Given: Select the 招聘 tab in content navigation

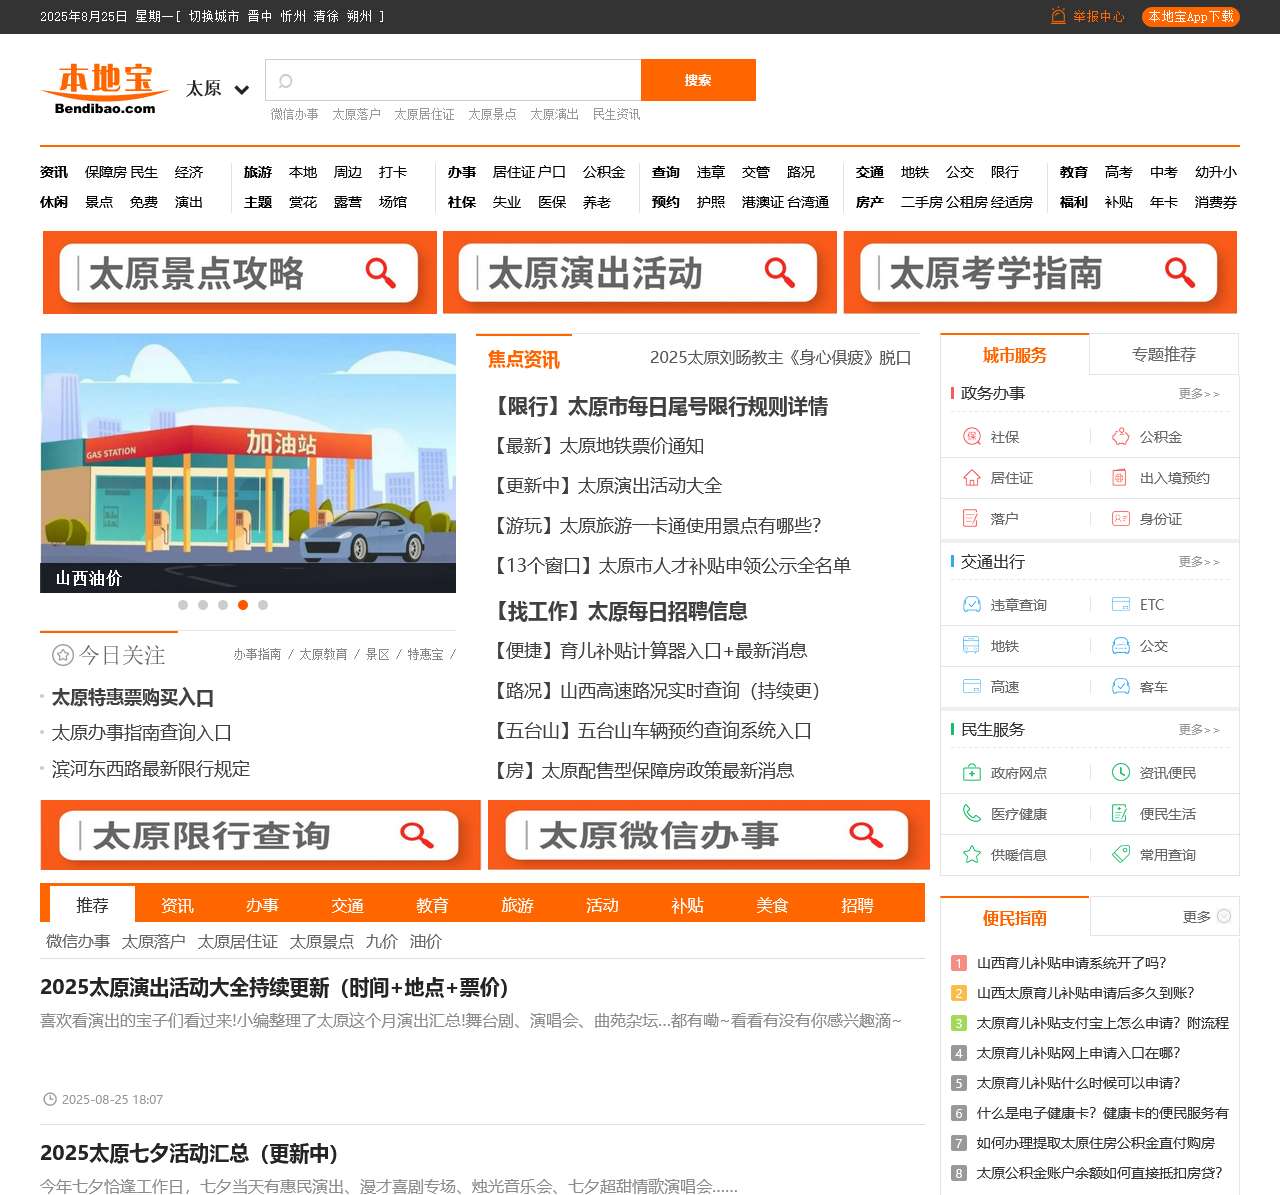Looking at the screenshot, I should pyautogui.click(x=856, y=905).
